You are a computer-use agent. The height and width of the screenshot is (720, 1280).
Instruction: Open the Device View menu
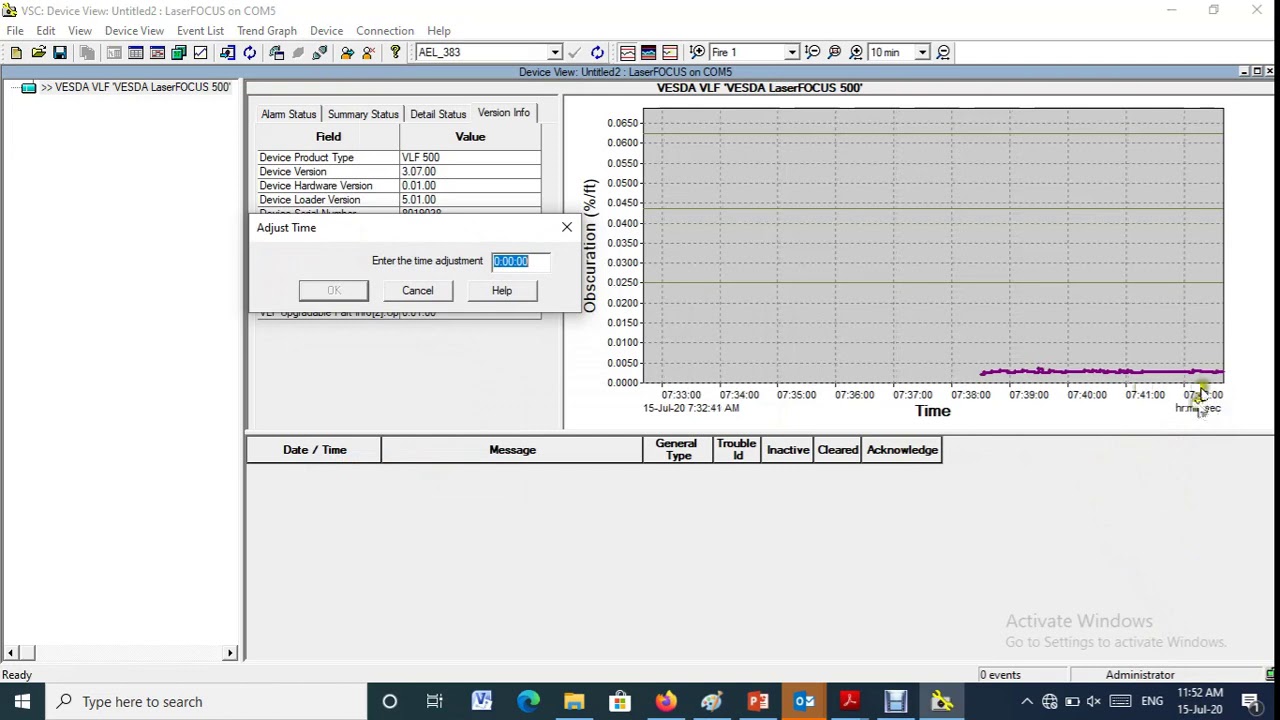tap(134, 31)
